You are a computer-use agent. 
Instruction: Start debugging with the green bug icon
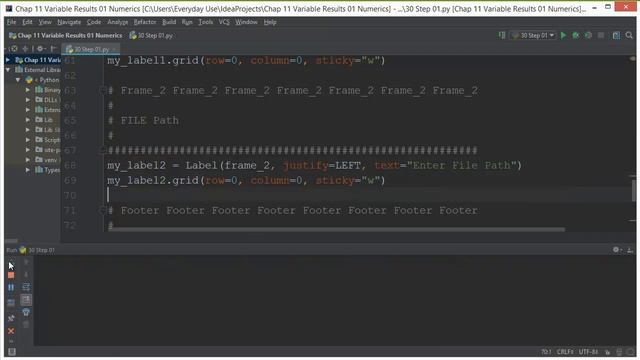(x=576, y=36)
